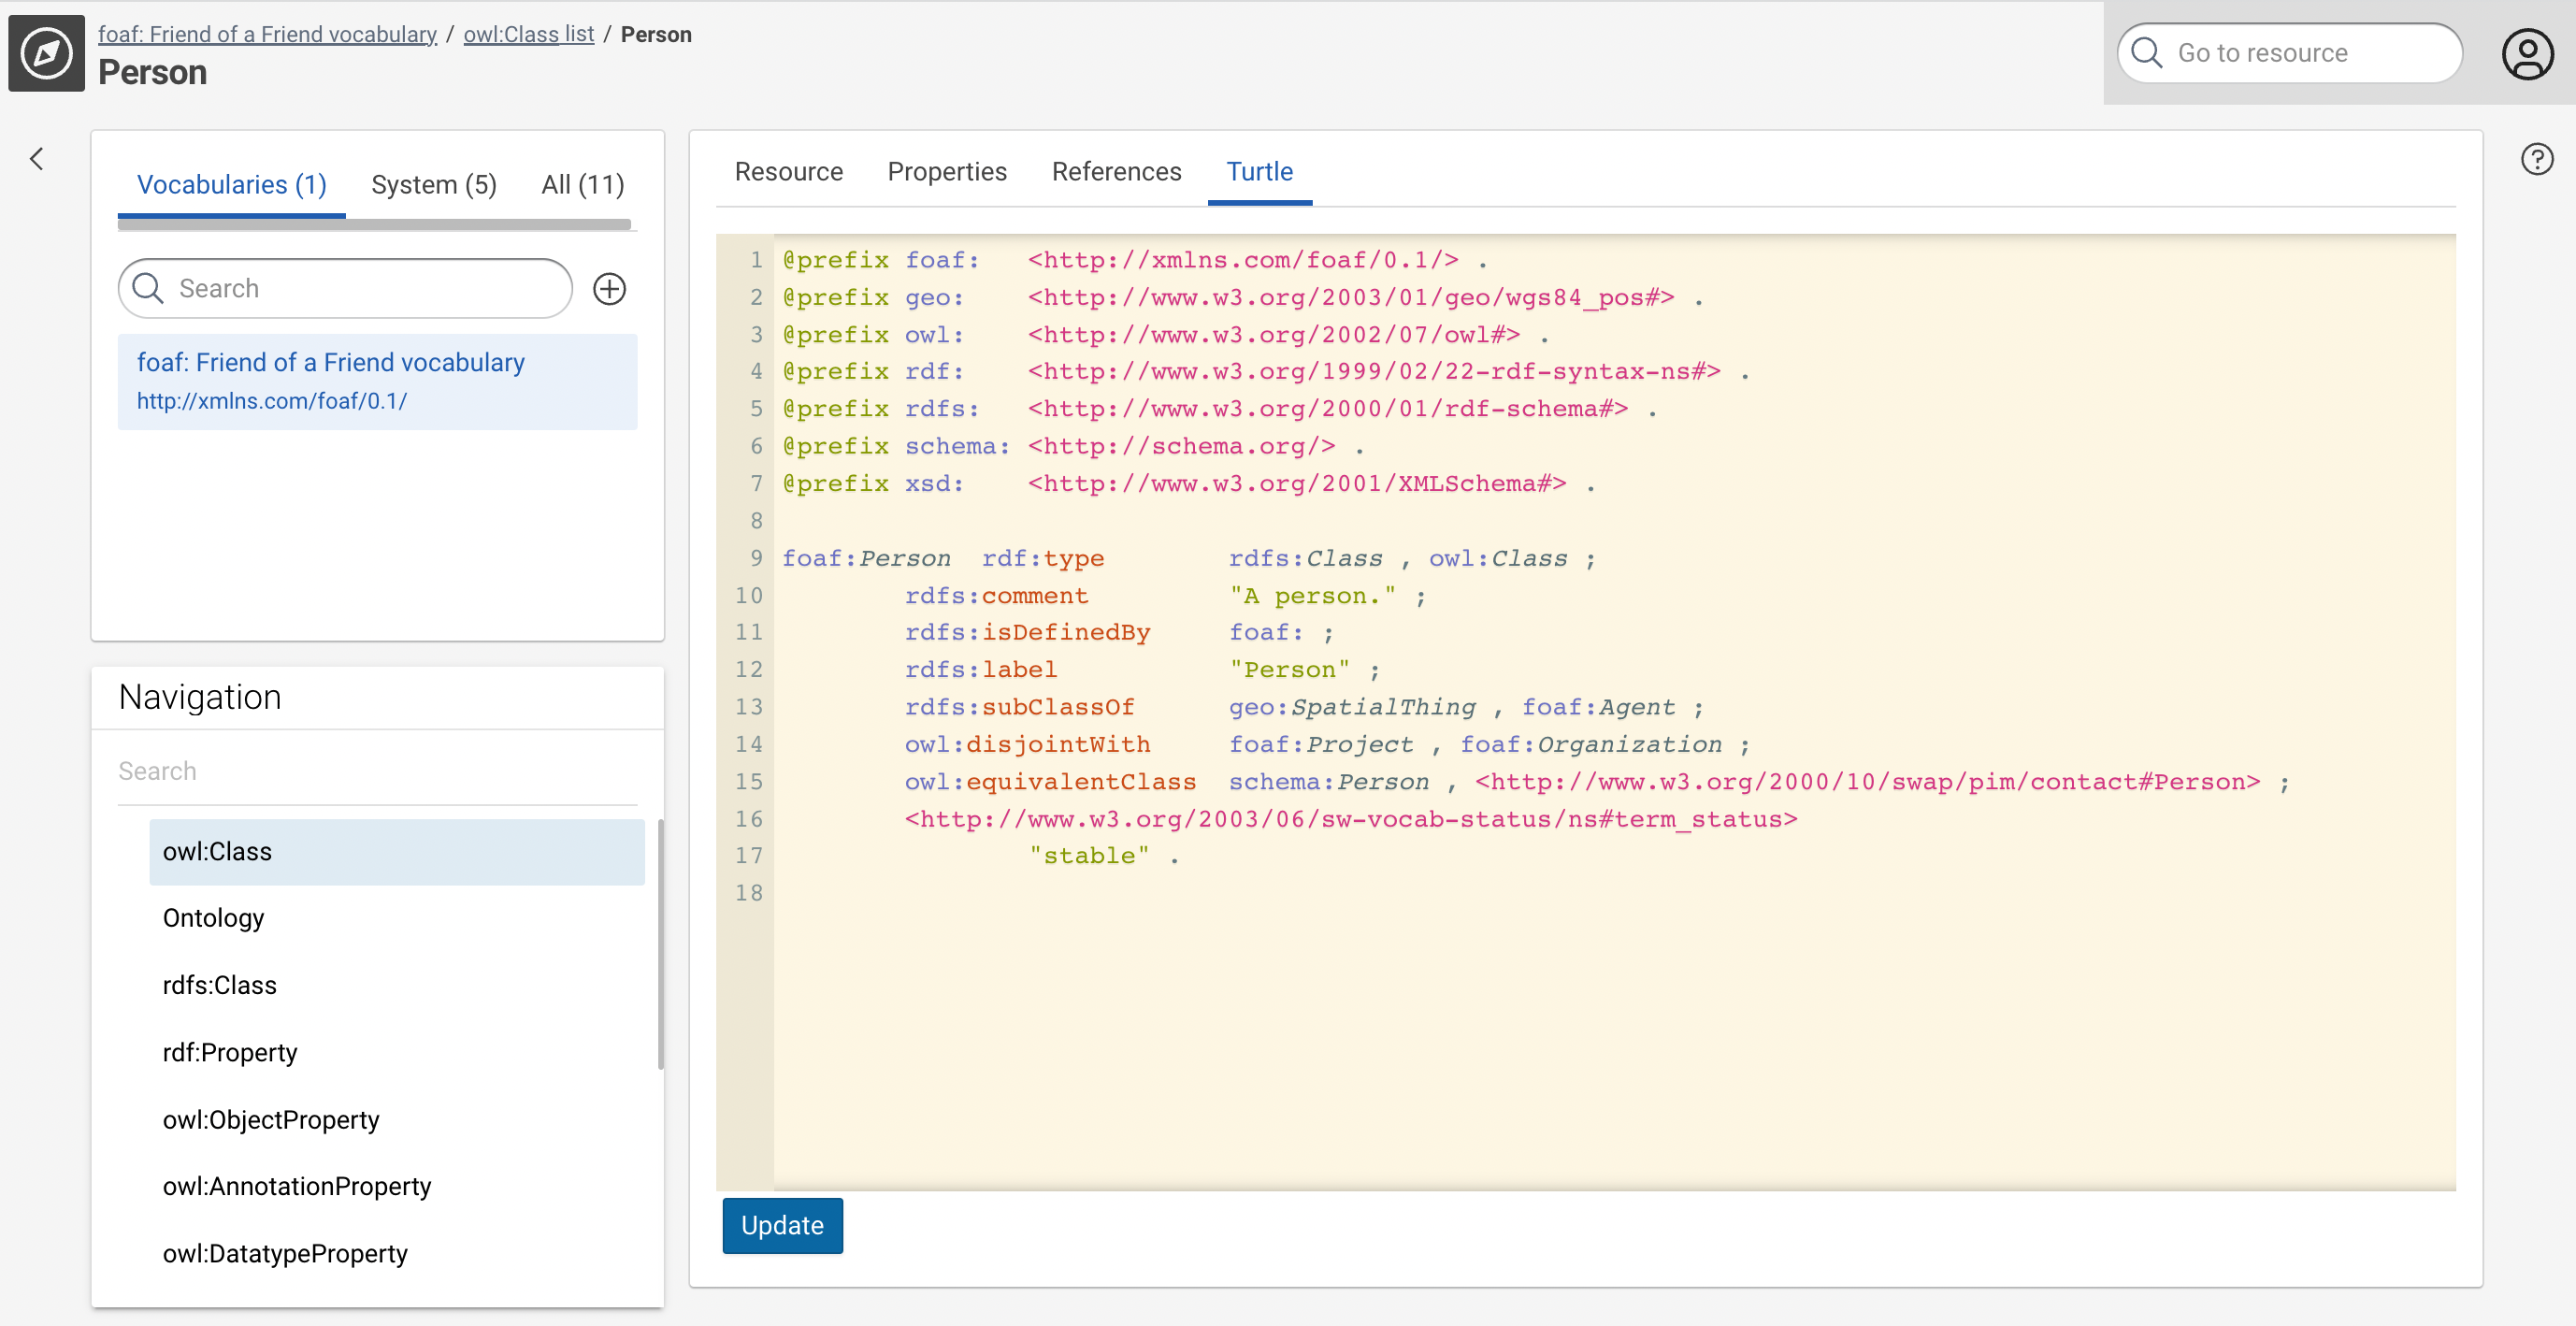Select rdf:Property in the Navigation list
Viewport: 2576px width, 1326px height.
click(x=230, y=1052)
